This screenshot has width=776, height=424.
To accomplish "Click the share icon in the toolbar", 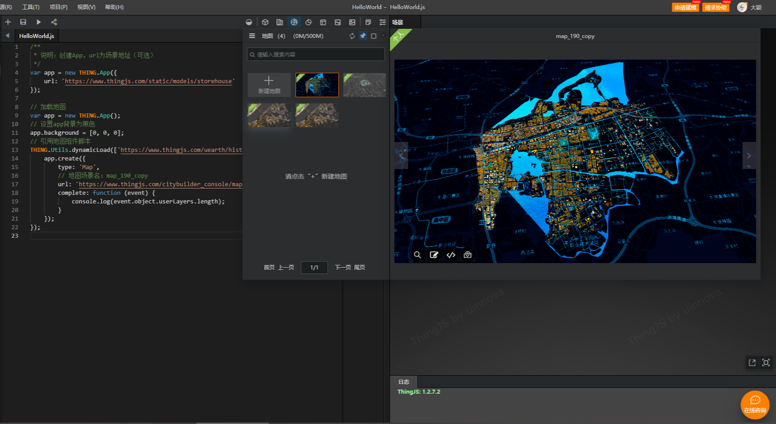I will 54,22.
